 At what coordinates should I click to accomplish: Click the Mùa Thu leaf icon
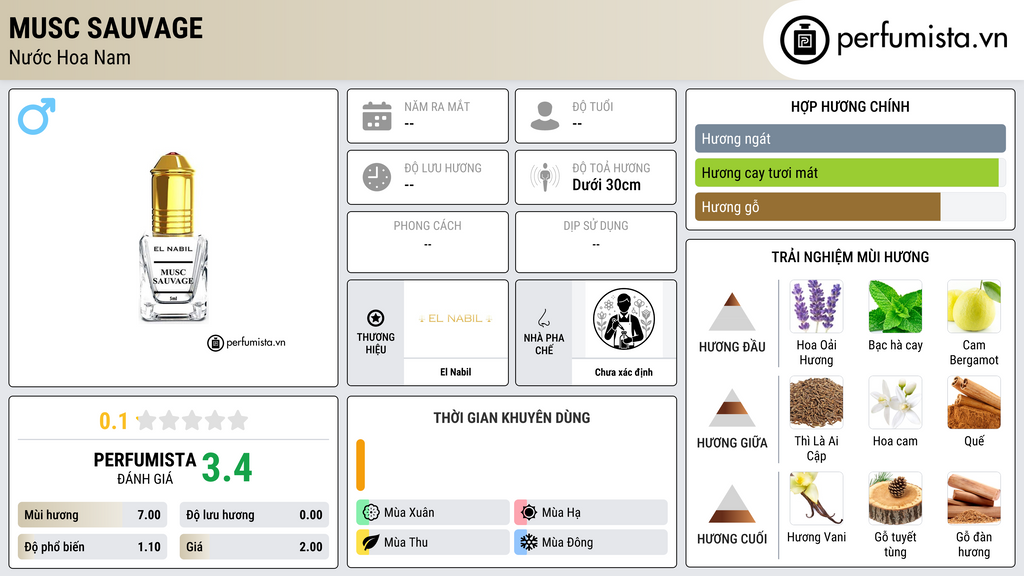point(371,542)
